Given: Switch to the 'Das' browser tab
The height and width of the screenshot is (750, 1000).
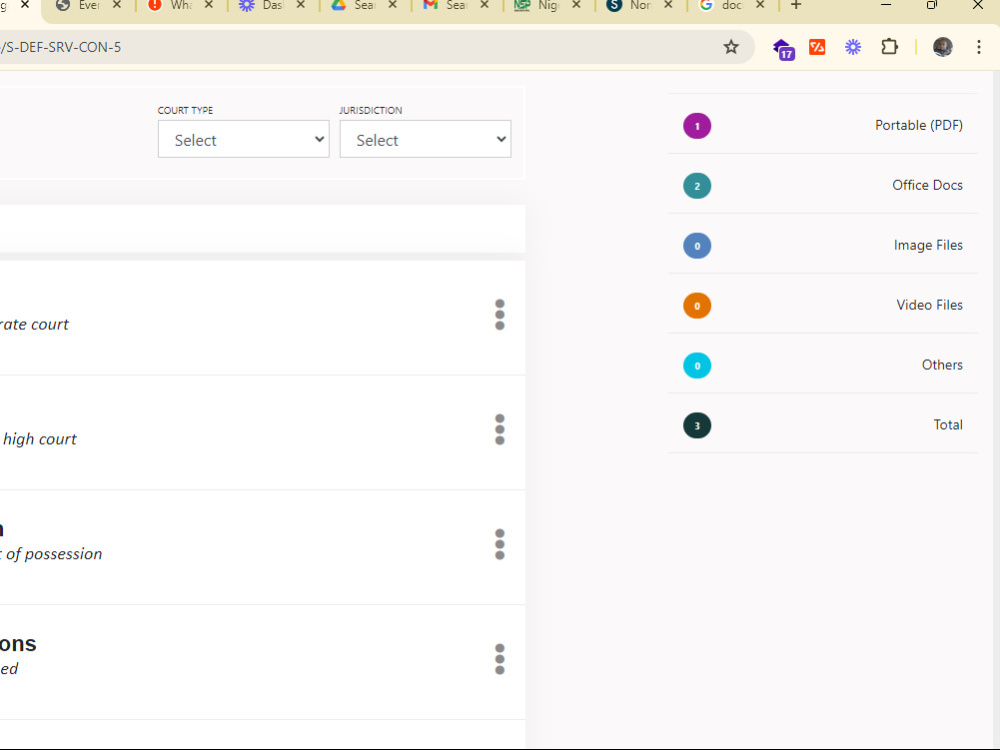Looking at the screenshot, I should coord(270,6).
